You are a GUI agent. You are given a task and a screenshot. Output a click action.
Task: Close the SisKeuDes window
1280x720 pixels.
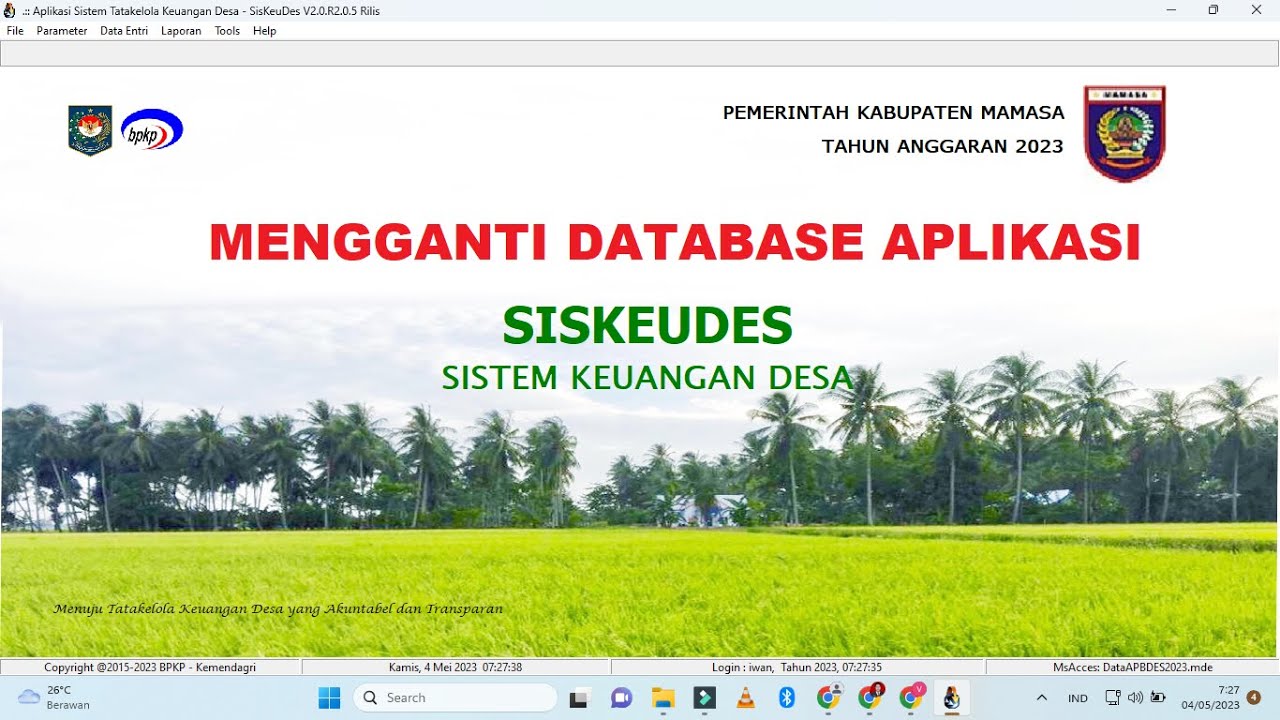tap(1257, 10)
